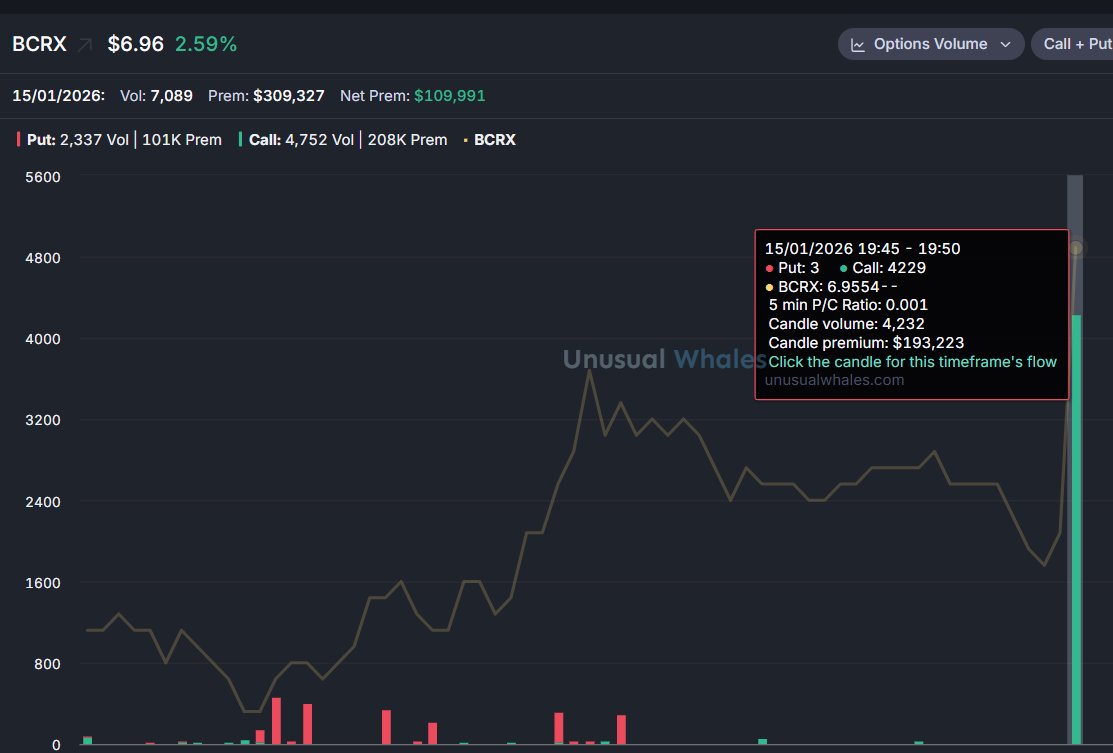Click the 800 y-axis label
Viewport: 1113px width, 753px height.
coord(47,664)
